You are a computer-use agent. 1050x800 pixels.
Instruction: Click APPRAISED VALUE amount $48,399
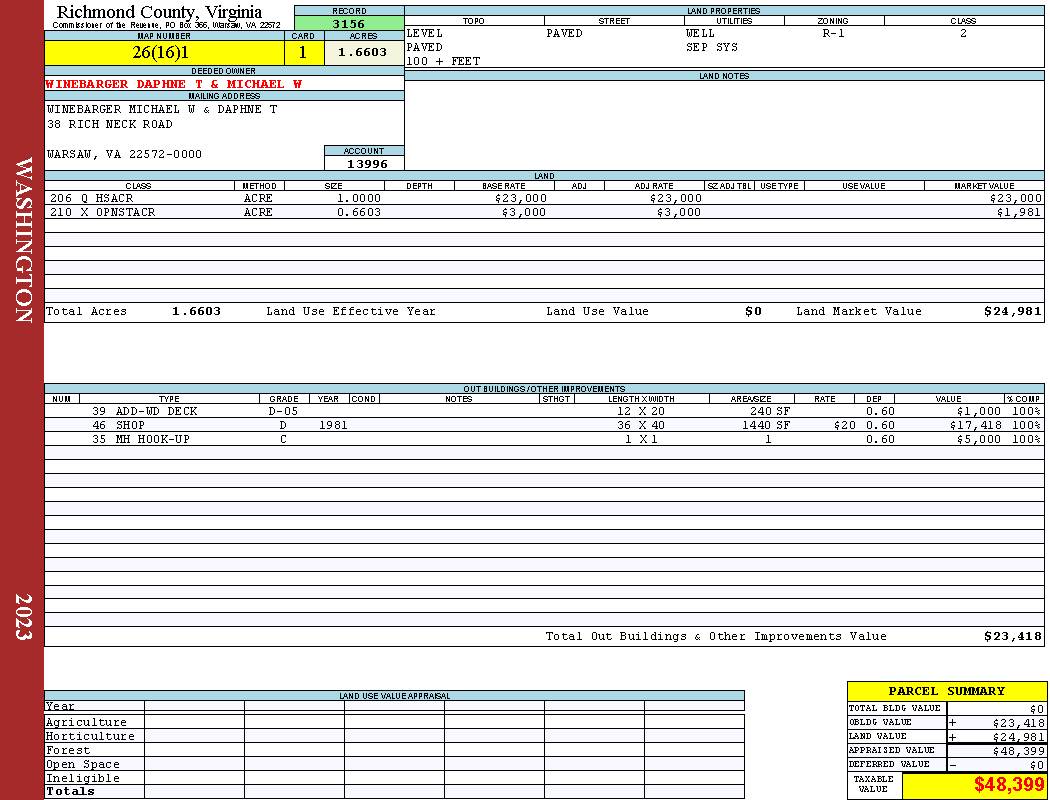1019,752
